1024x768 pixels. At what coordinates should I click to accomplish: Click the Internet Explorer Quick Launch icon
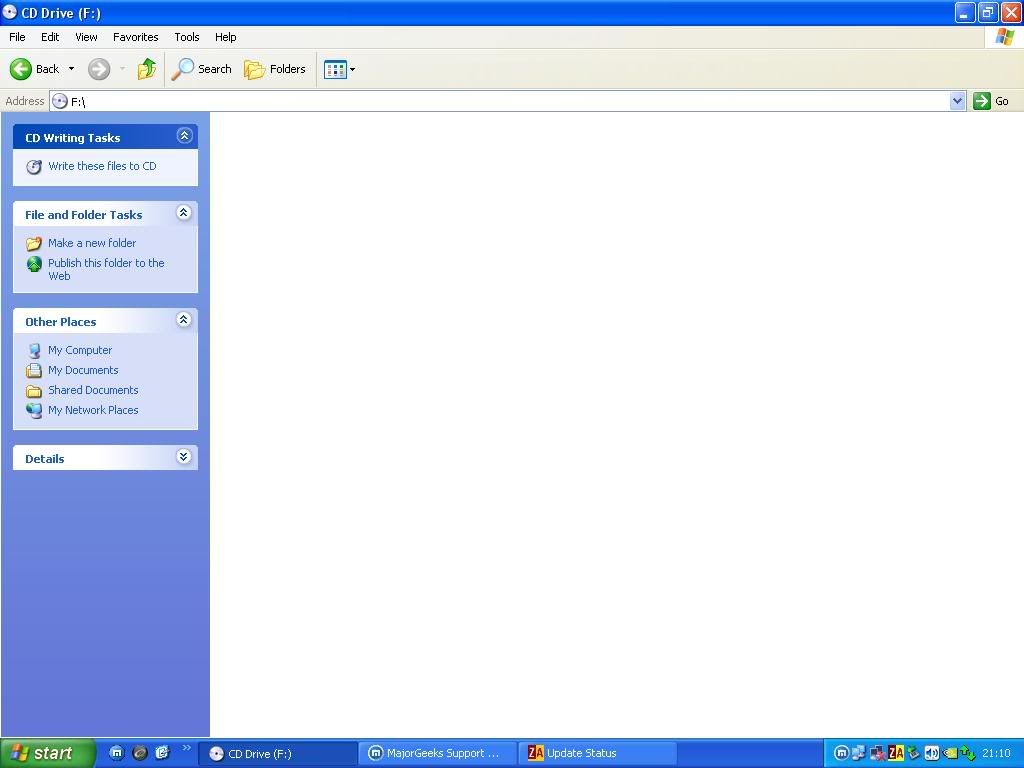pos(163,753)
